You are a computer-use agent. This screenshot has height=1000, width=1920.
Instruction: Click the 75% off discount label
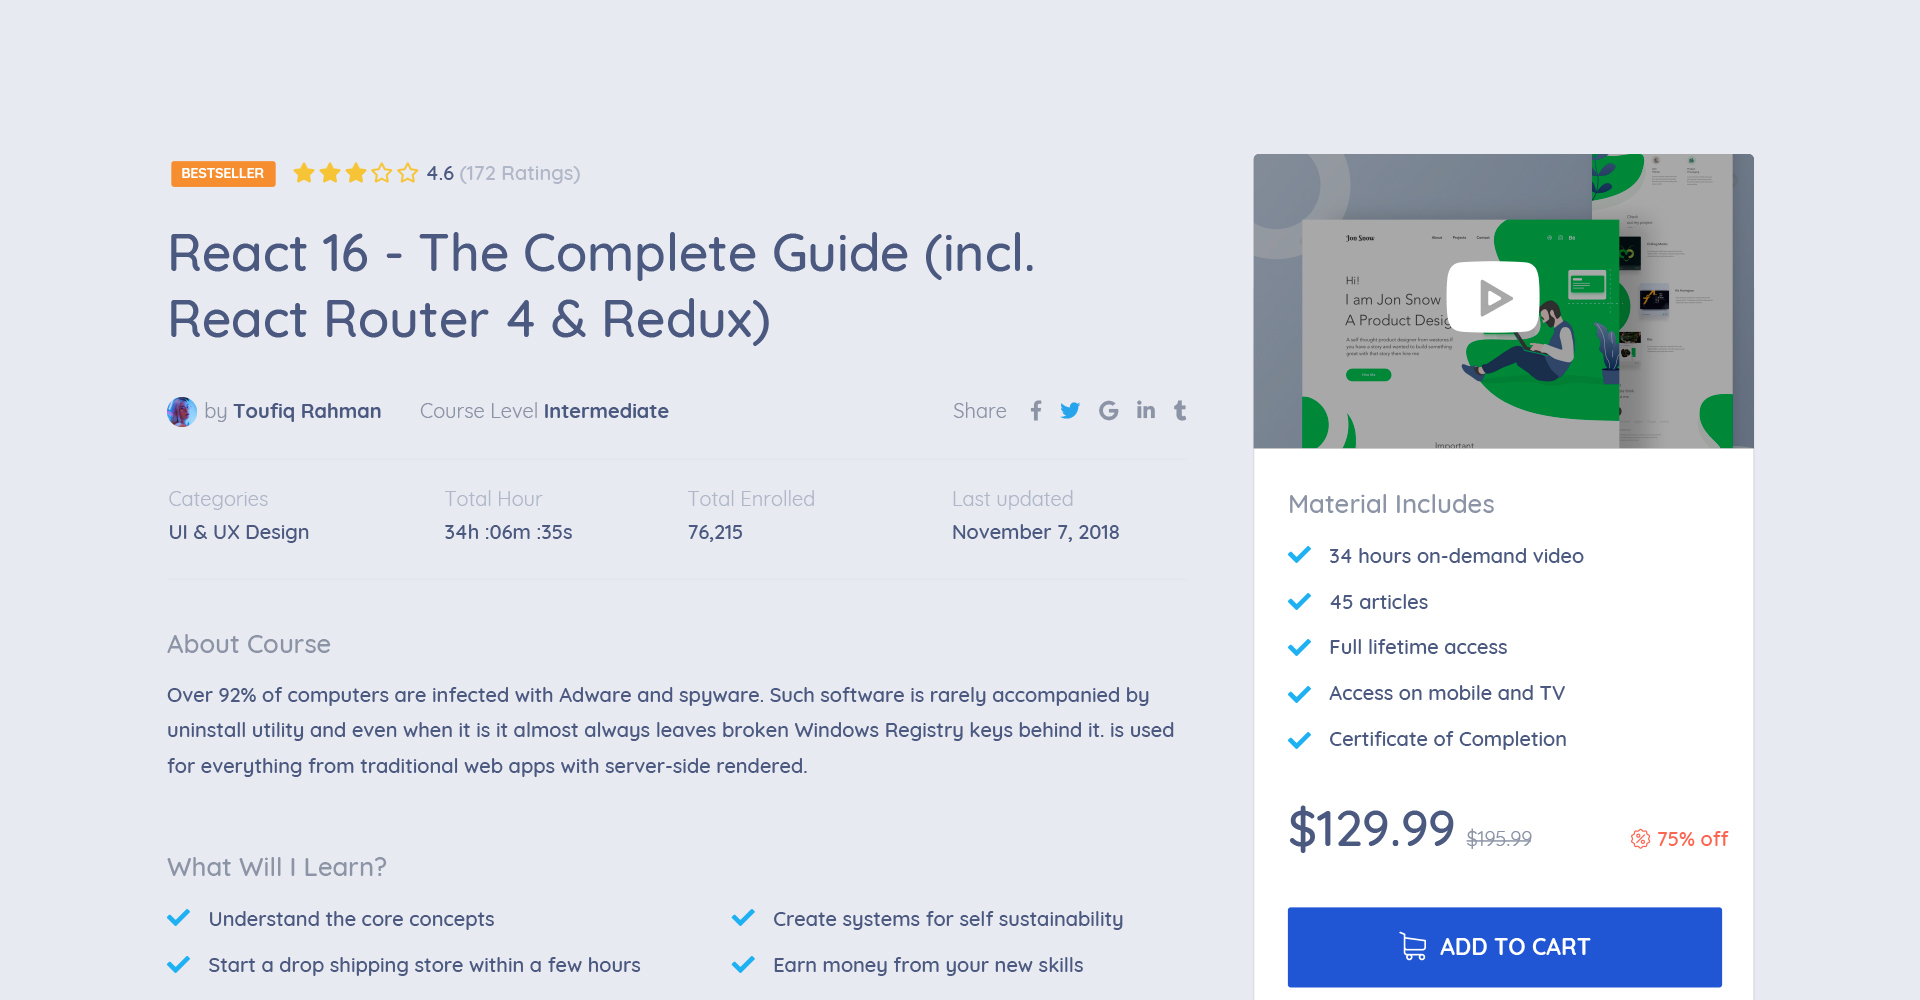click(x=1692, y=839)
